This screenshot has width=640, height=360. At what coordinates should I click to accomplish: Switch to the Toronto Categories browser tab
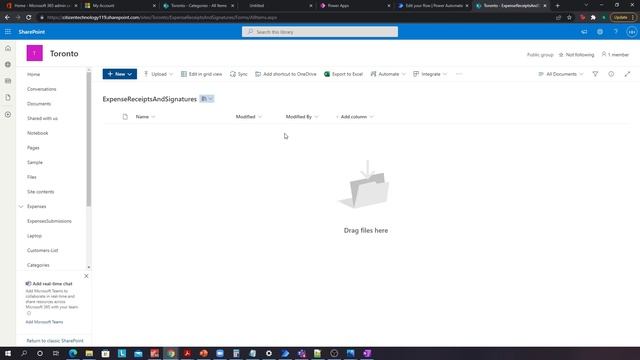tap(198, 6)
